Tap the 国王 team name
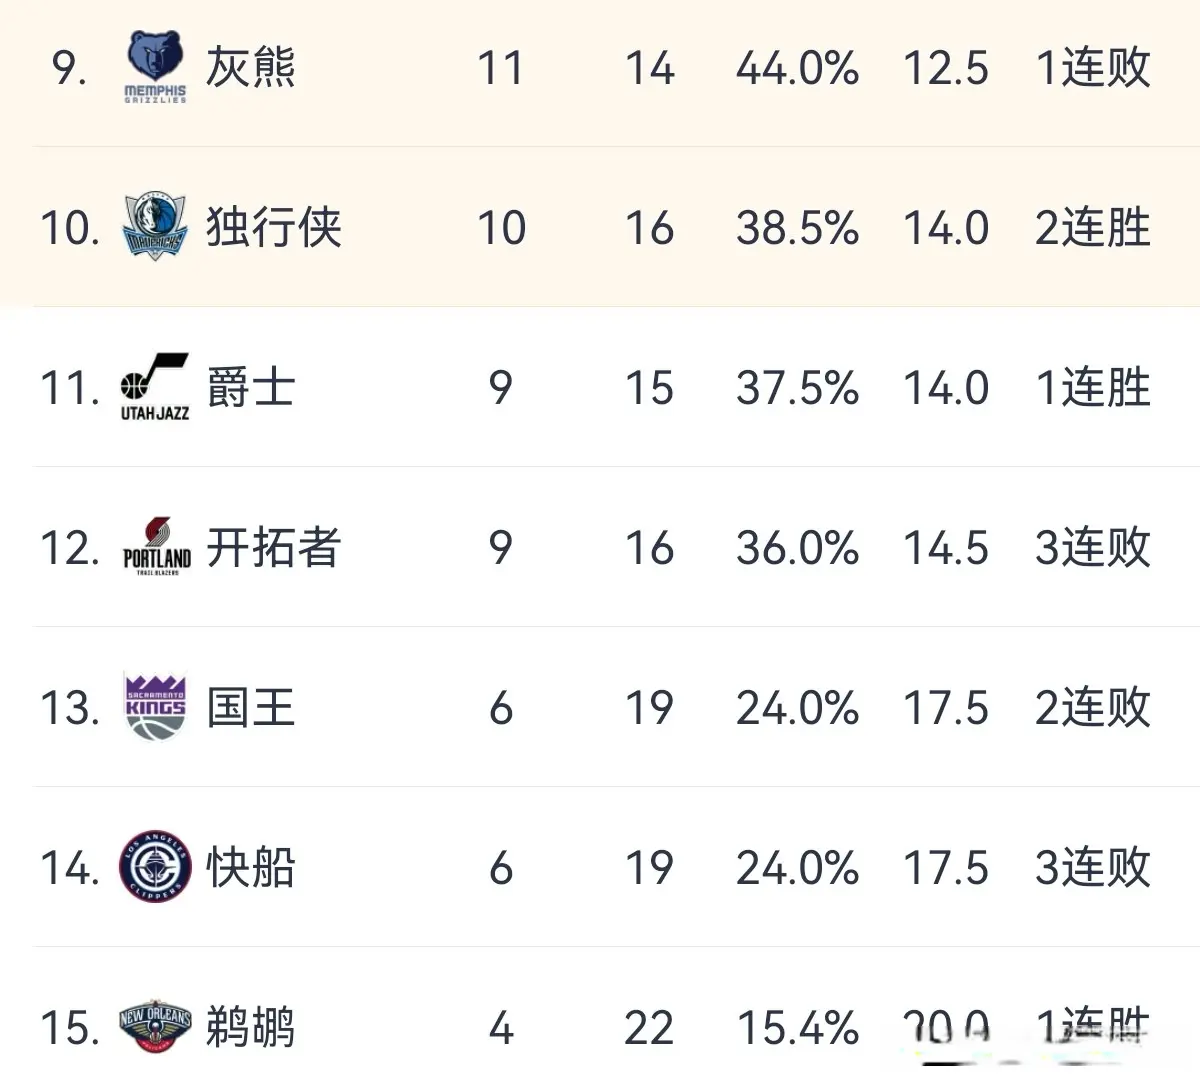This screenshot has width=1200, height=1090. (251, 707)
